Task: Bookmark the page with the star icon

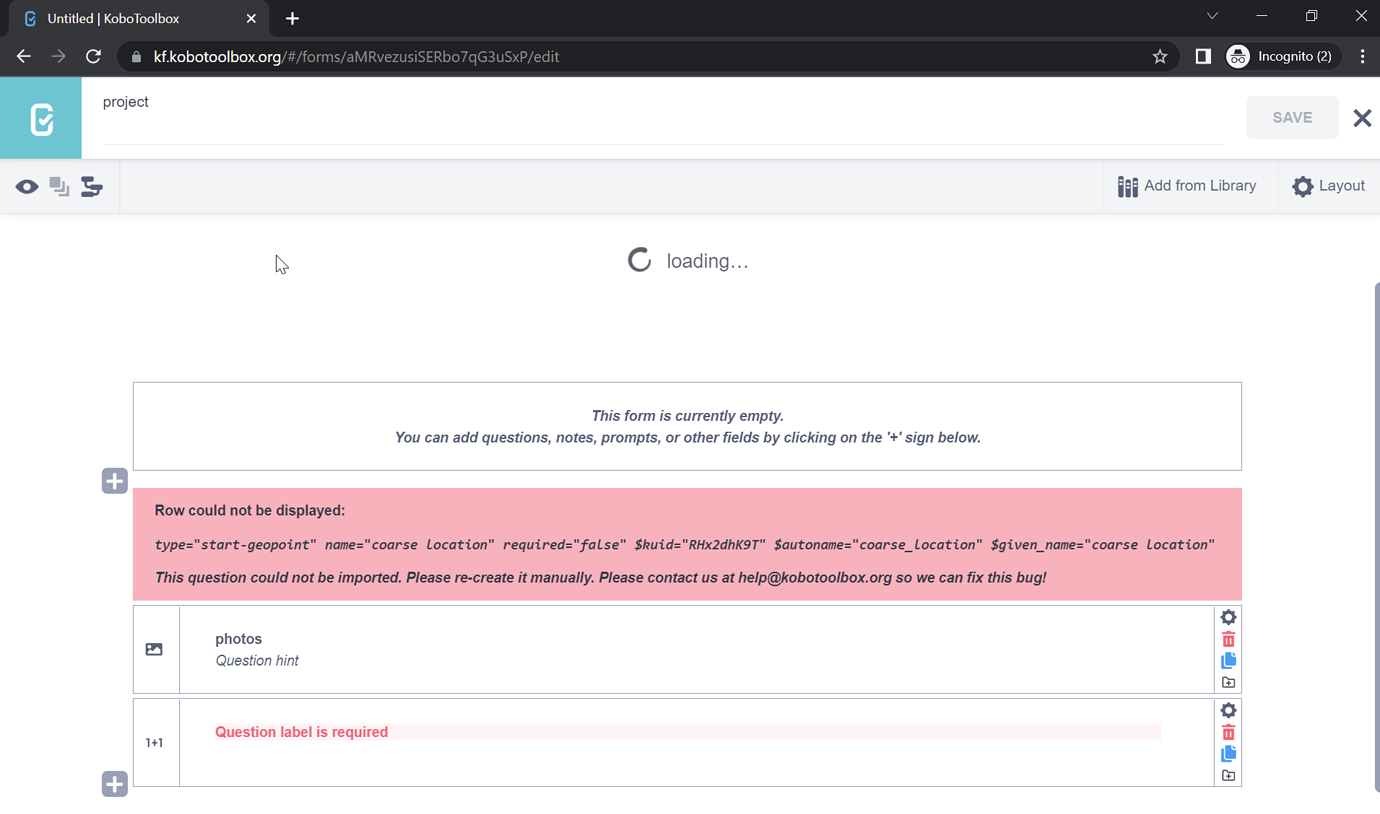Action: click(1160, 57)
